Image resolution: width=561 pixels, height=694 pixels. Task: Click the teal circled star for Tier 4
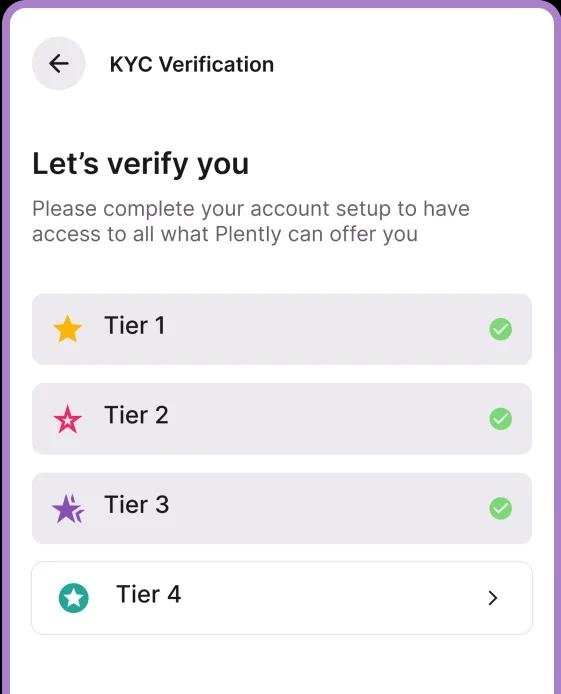(73, 598)
